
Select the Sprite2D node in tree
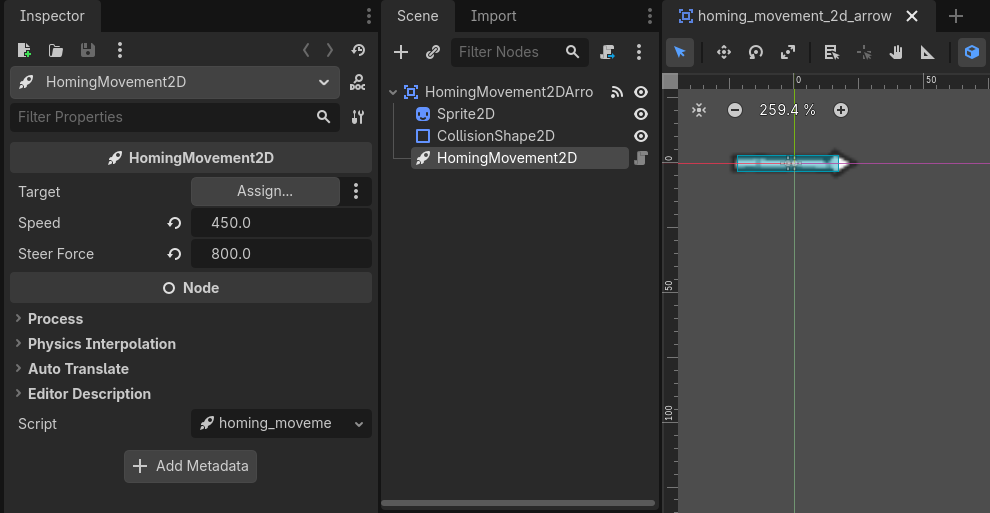[465, 114]
